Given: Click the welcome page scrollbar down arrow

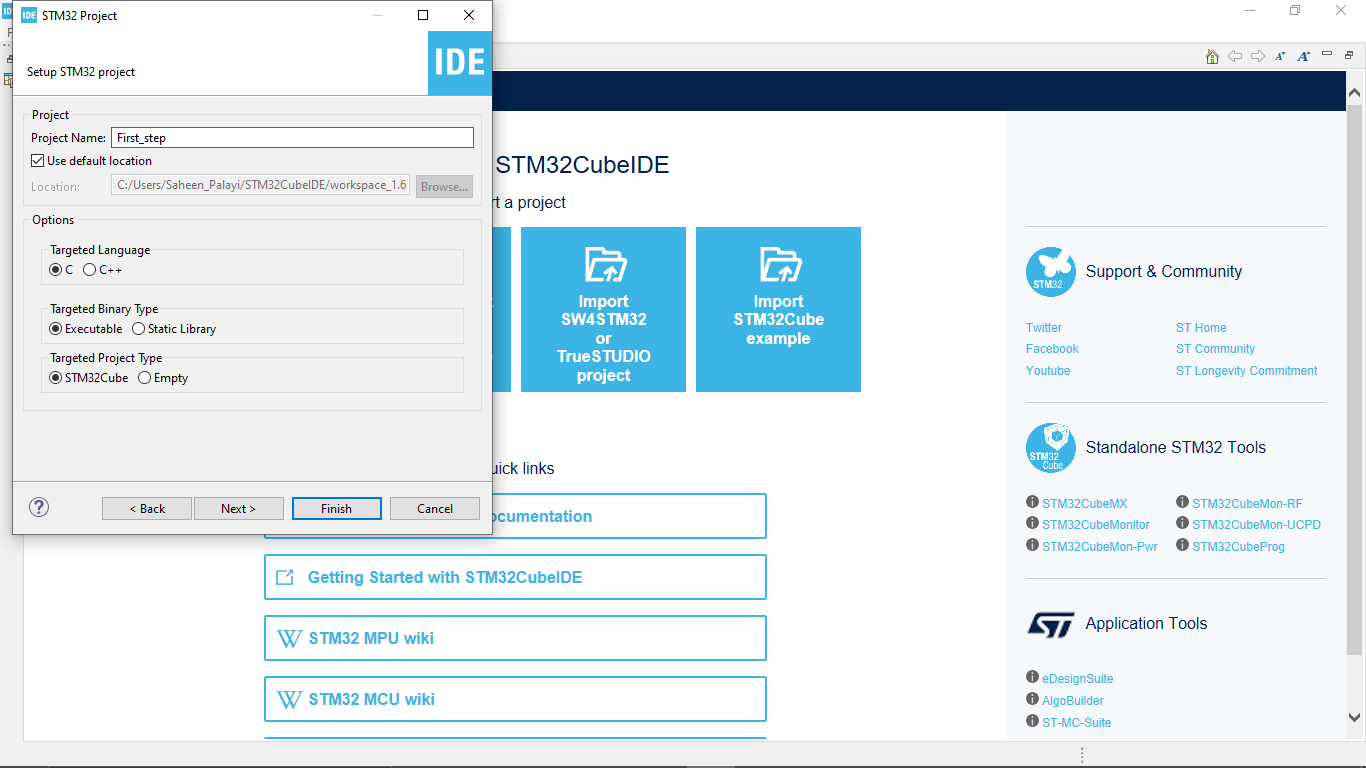Looking at the screenshot, I should pyautogui.click(x=1354, y=717).
